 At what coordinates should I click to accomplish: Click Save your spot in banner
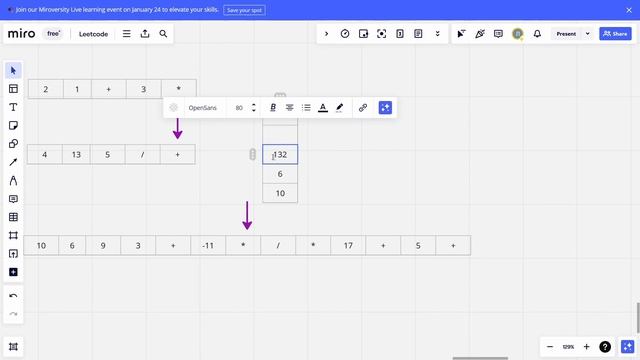point(244,10)
